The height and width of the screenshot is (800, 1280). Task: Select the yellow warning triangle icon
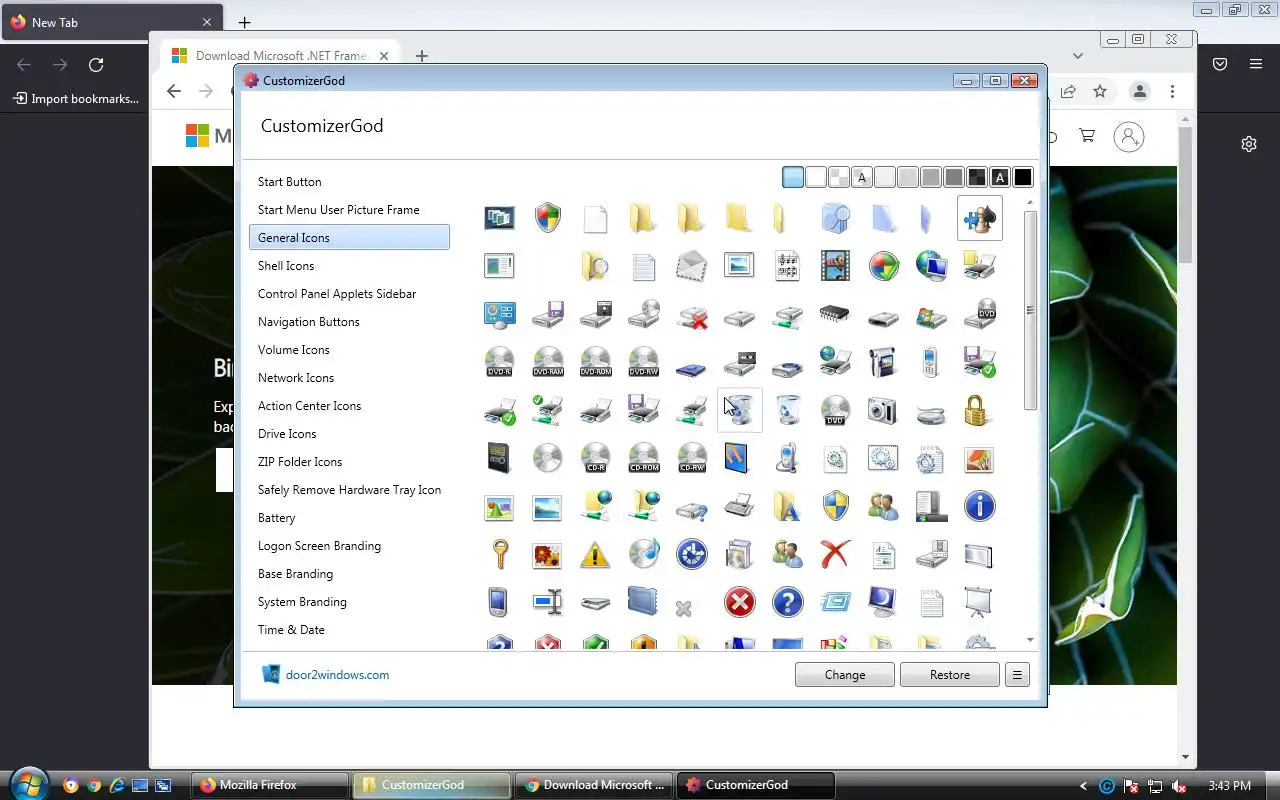(x=595, y=554)
